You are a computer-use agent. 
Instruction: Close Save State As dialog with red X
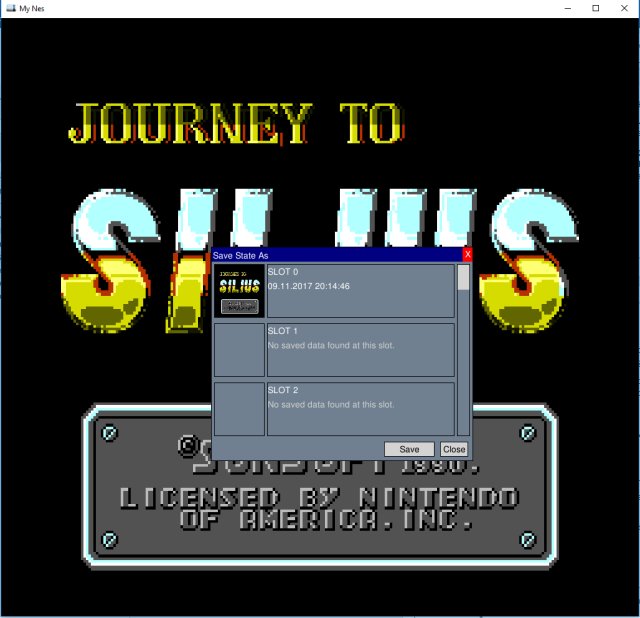click(467, 255)
